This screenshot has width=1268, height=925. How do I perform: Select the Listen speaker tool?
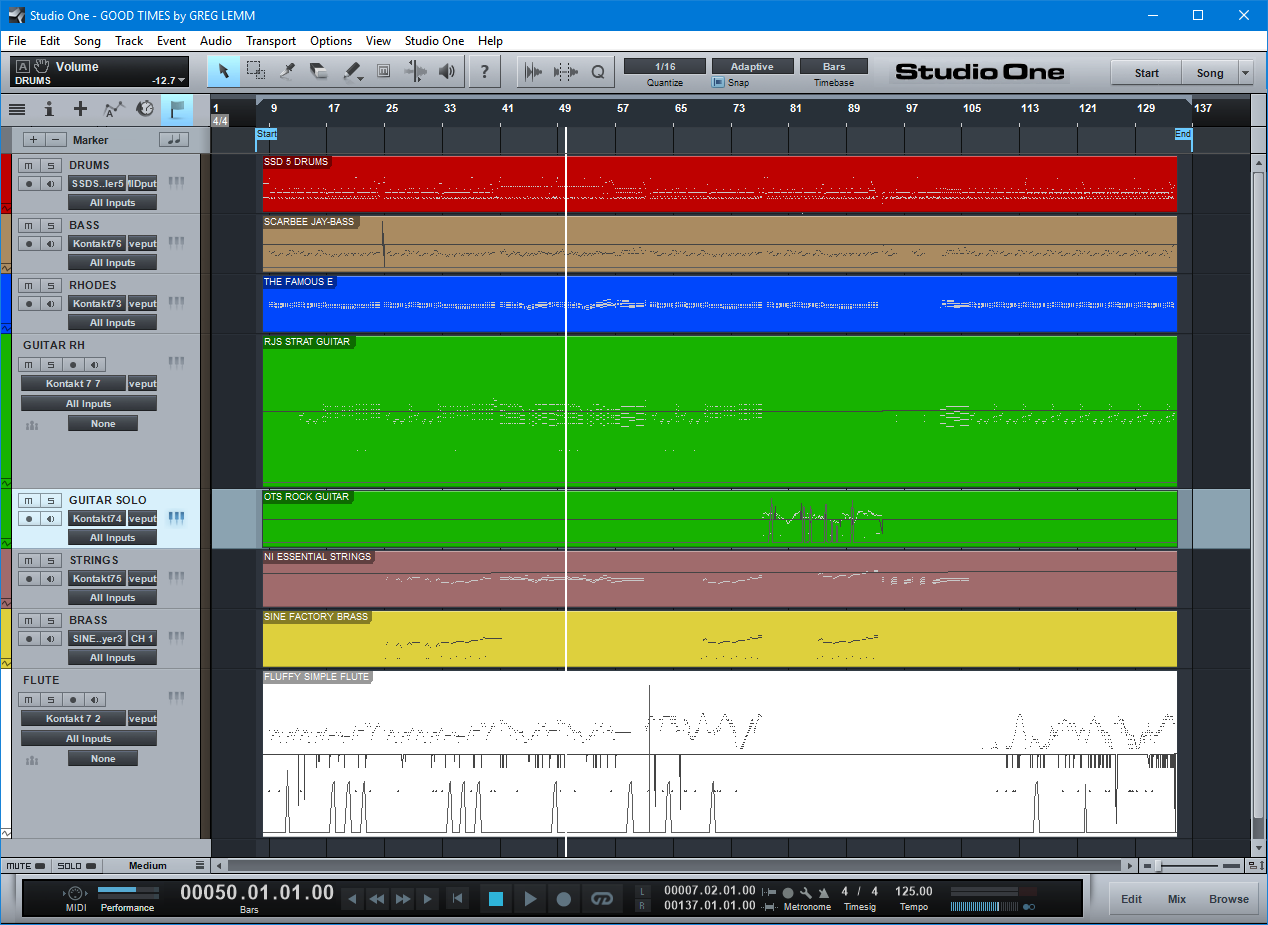(447, 71)
